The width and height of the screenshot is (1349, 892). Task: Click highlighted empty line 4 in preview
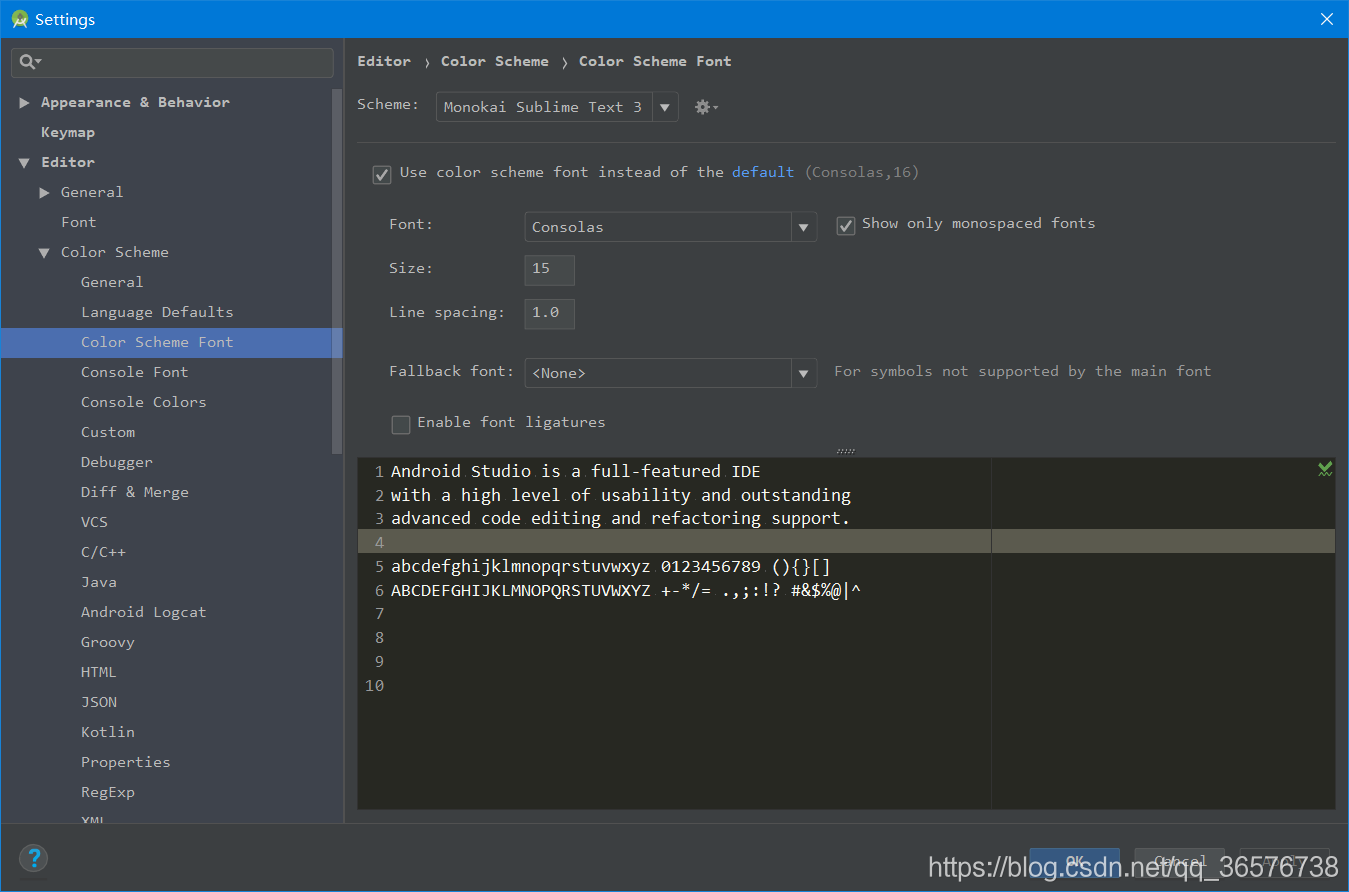click(846, 541)
